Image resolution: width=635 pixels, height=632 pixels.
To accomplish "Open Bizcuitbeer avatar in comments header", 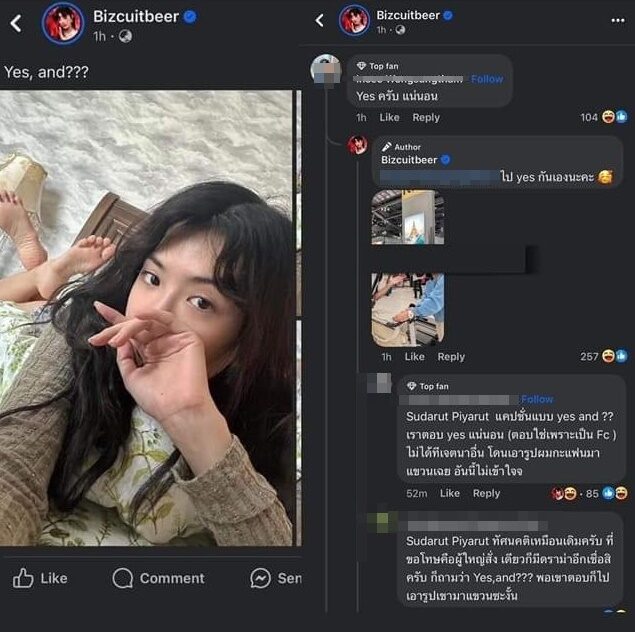I will [x=354, y=20].
